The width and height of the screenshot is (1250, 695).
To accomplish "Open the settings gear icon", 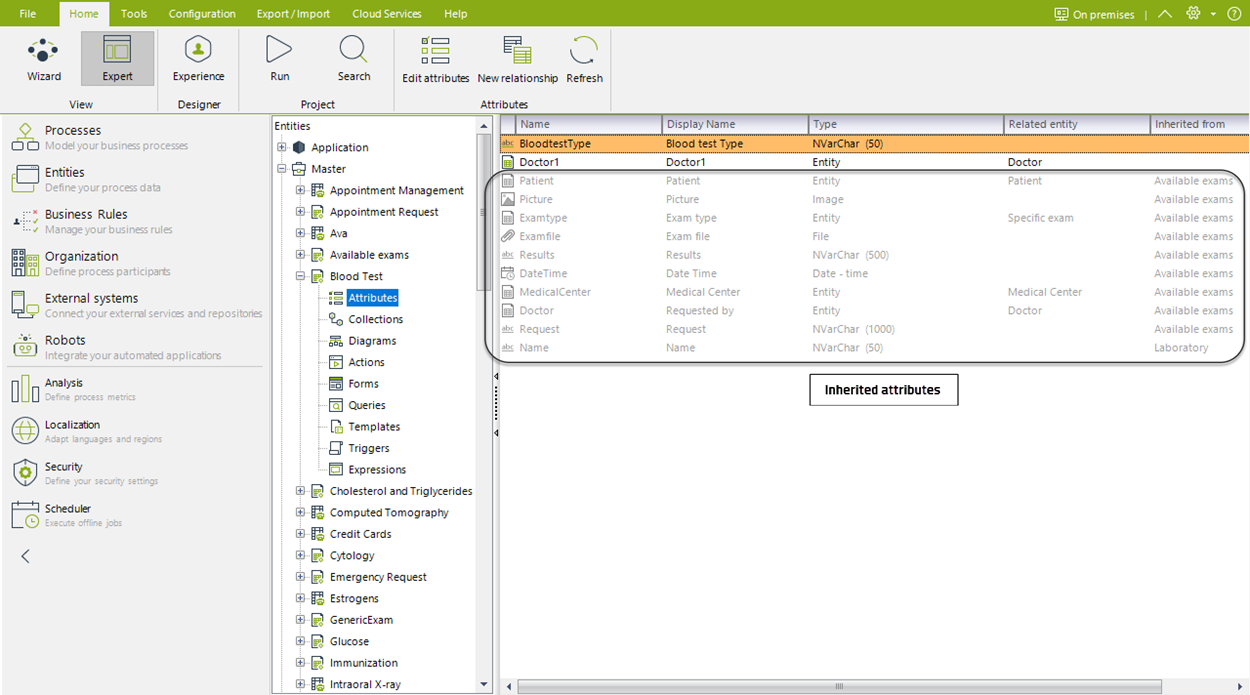I will pyautogui.click(x=1193, y=14).
